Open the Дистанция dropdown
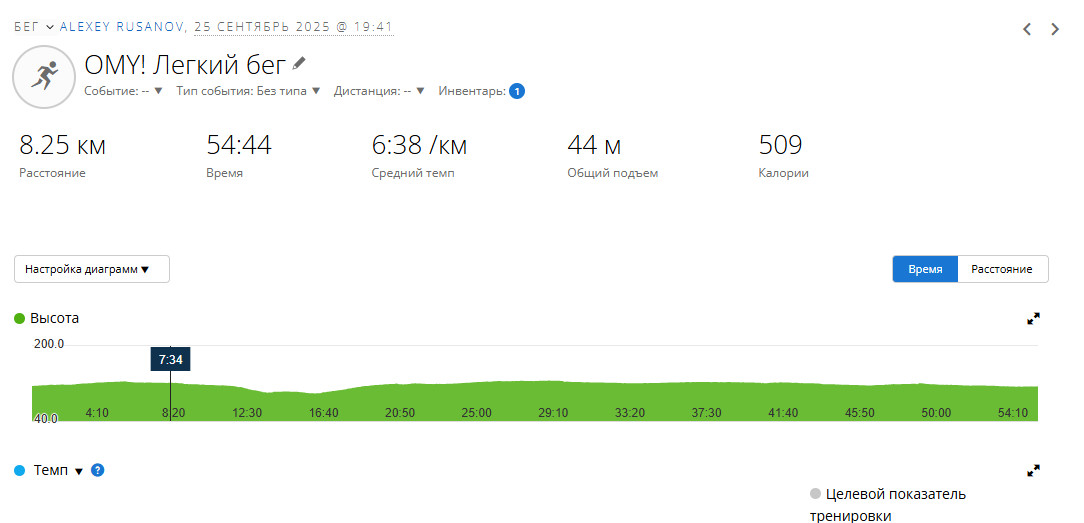The height and width of the screenshot is (523, 1084). tap(379, 91)
